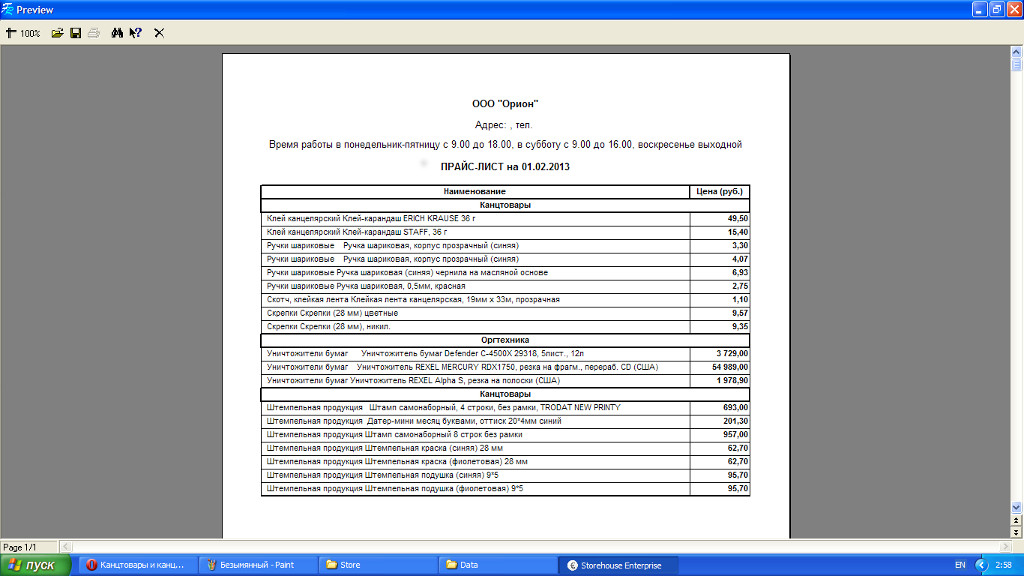Click the zoom tool icon in toolbar
Image resolution: width=1024 pixels, height=576 pixels.
click(11, 33)
